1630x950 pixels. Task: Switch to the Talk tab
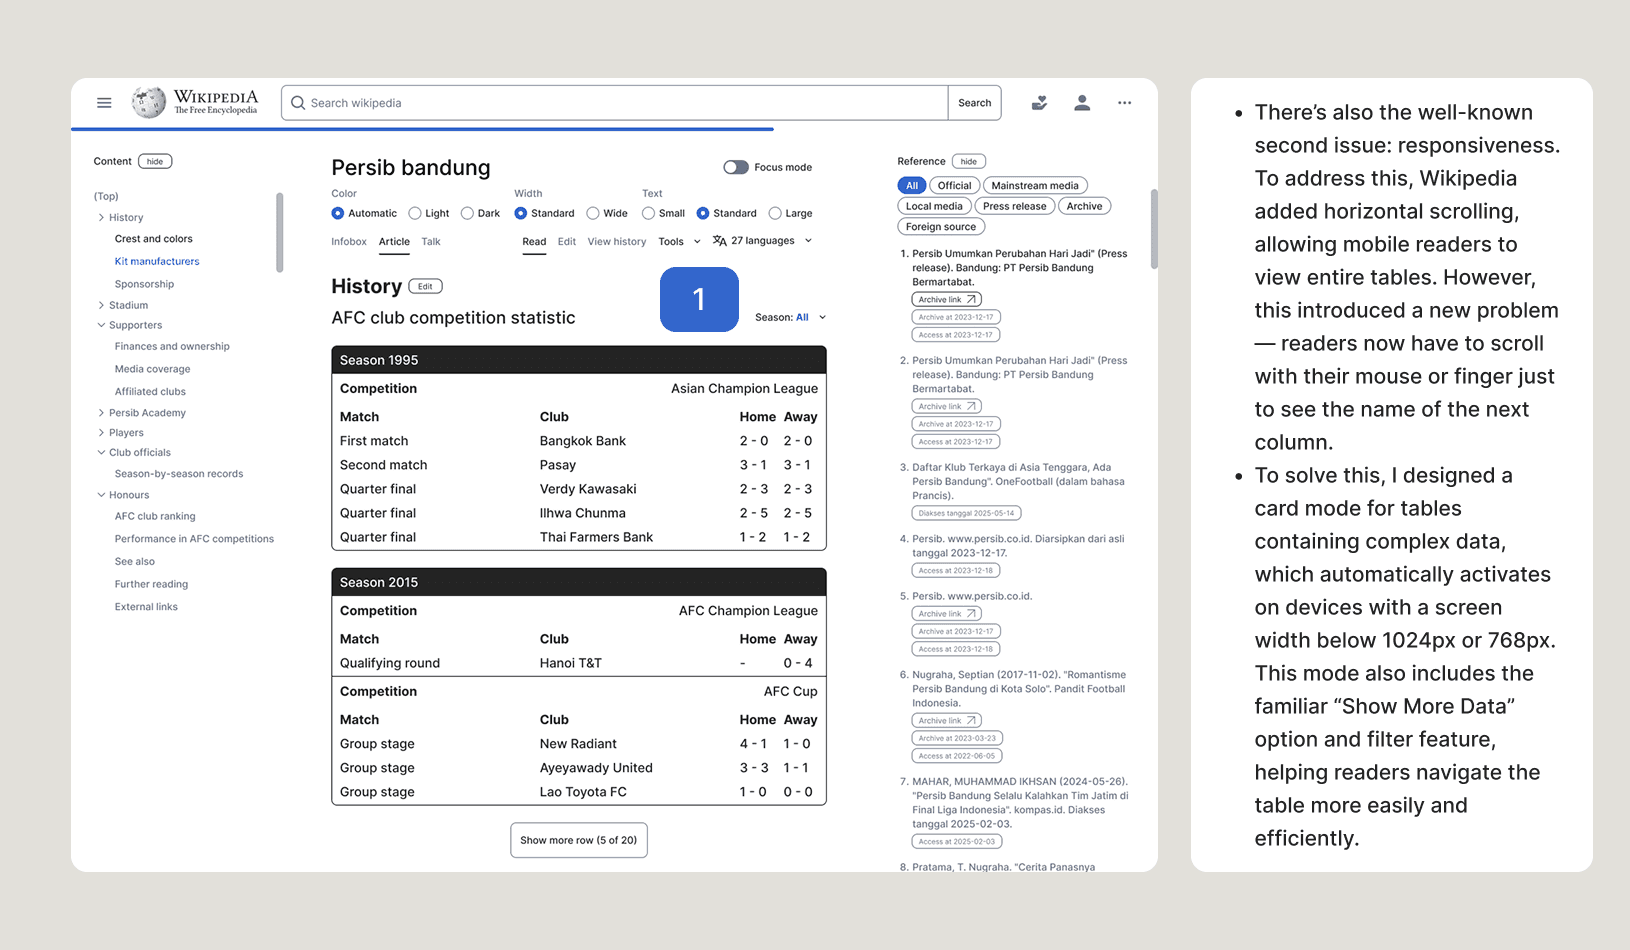431,241
